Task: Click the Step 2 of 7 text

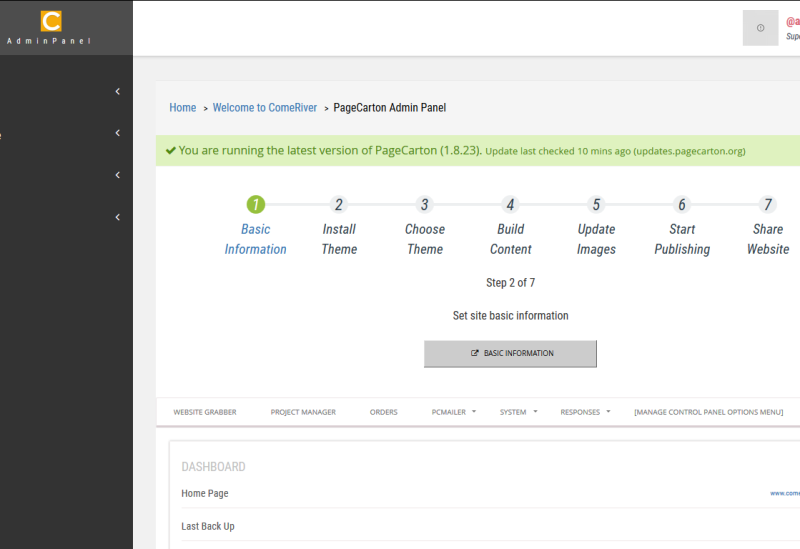Action: pyautogui.click(x=510, y=283)
